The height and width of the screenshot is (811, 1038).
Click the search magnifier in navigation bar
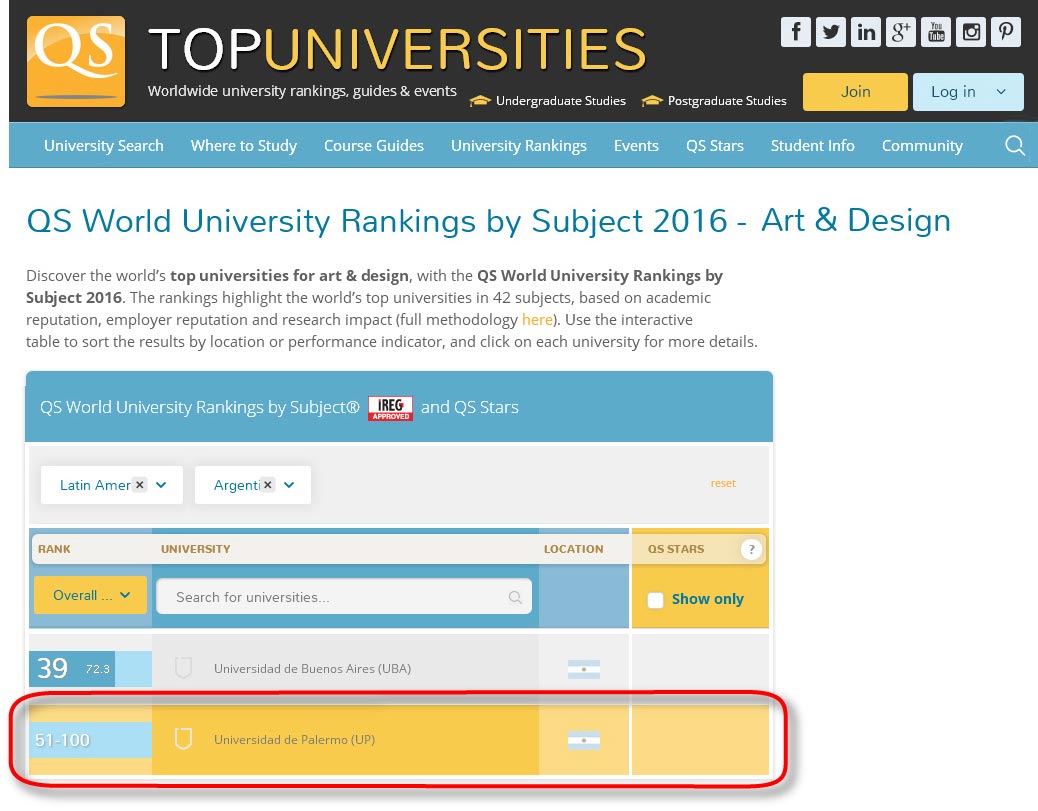(1015, 145)
